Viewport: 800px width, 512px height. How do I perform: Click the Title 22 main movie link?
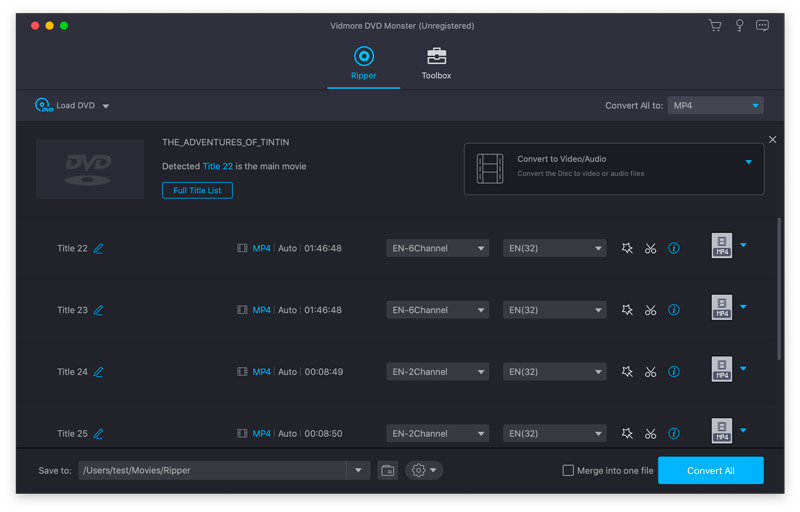pos(217,166)
